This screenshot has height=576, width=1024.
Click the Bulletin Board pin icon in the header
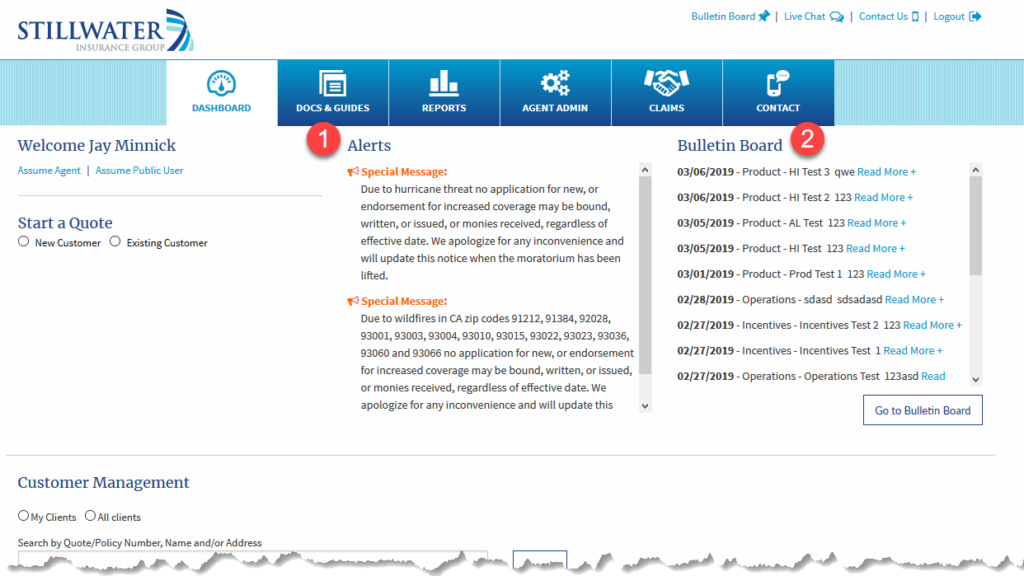[764, 16]
